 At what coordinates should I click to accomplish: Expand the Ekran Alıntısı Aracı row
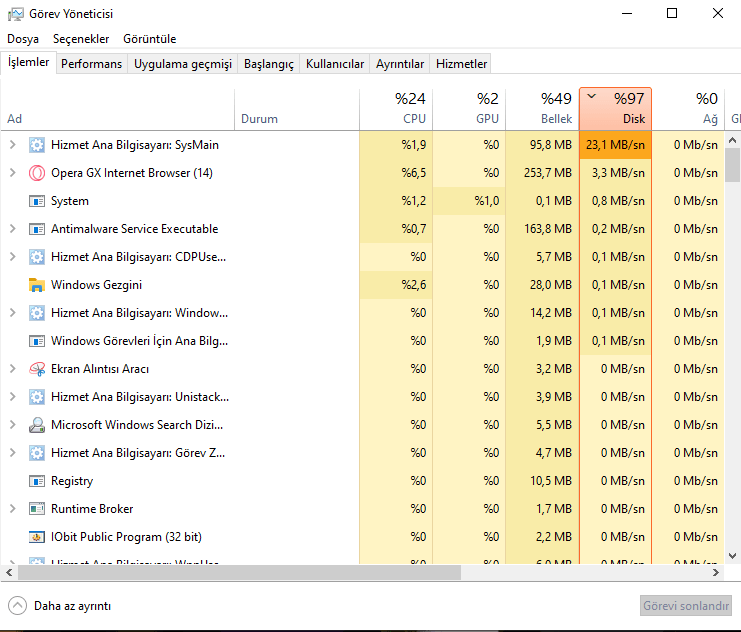coord(13,369)
